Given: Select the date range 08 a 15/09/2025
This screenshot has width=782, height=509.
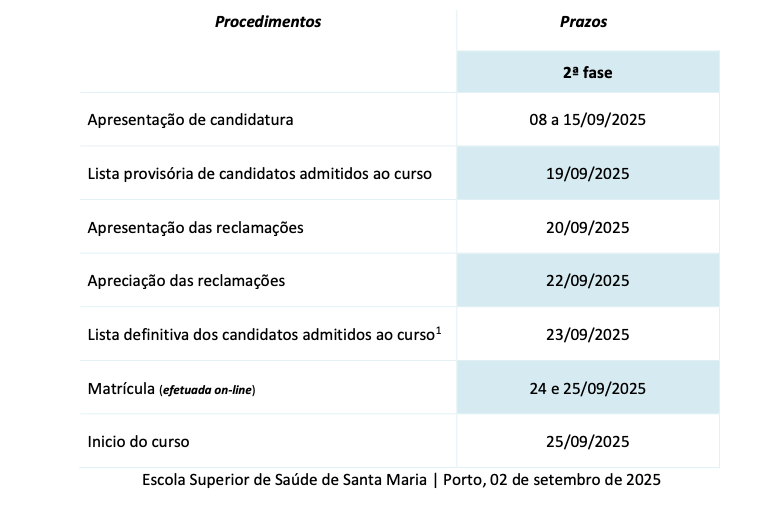Looking at the screenshot, I should [x=587, y=120].
